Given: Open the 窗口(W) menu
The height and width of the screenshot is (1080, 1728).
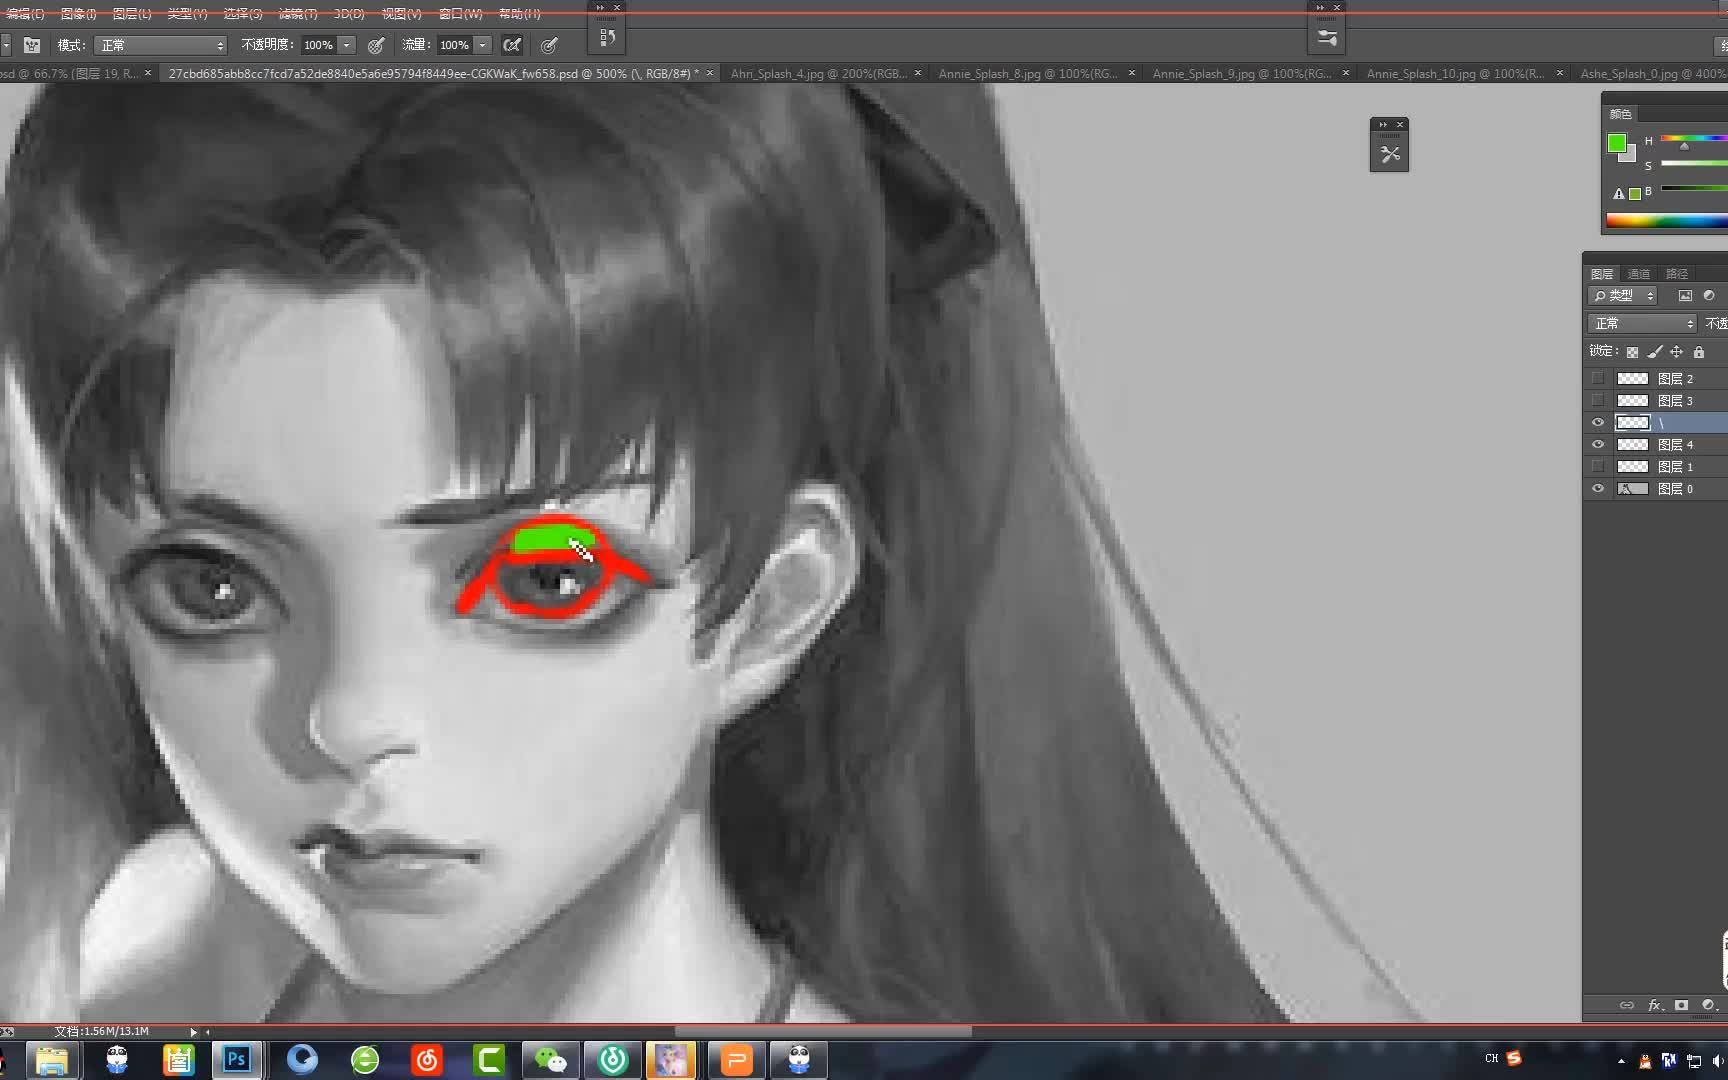Looking at the screenshot, I should tap(460, 14).
